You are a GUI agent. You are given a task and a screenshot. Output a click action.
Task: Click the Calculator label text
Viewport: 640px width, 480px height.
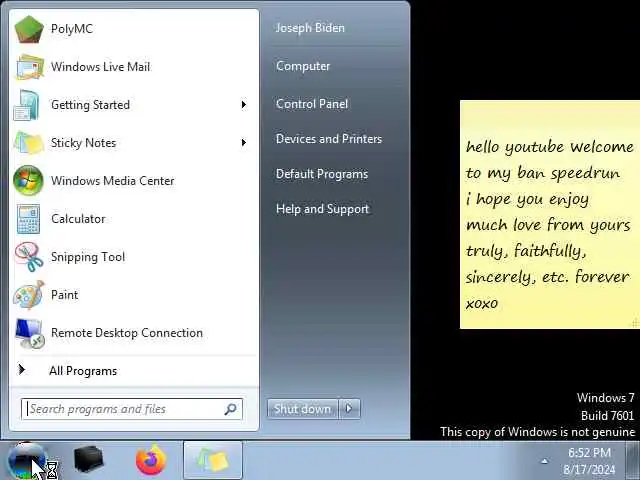coord(78,219)
